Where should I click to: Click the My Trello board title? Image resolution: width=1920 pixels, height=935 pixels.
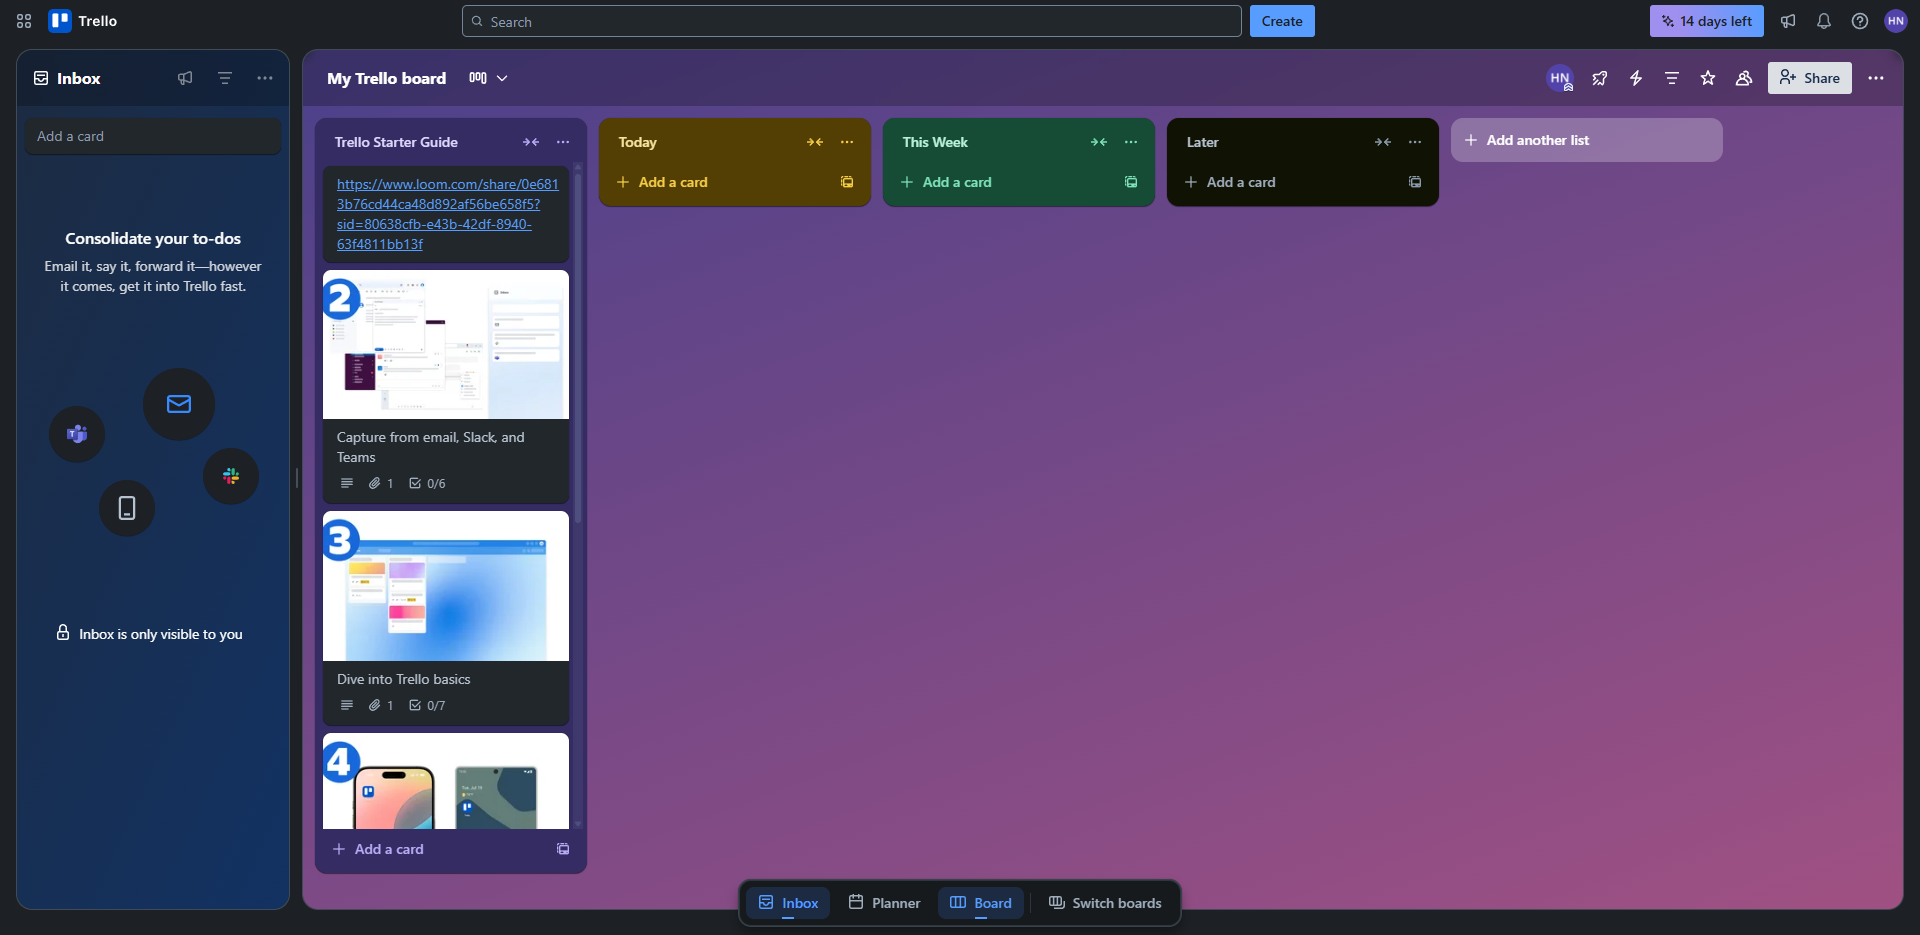pyautogui.click(x=387, y=78)
